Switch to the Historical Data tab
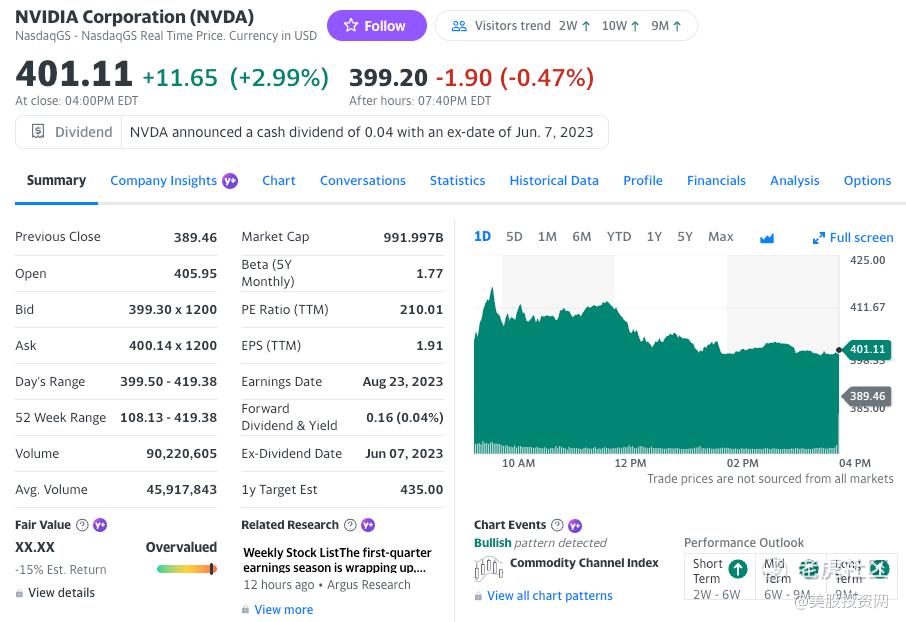 (x=554, y=181)
